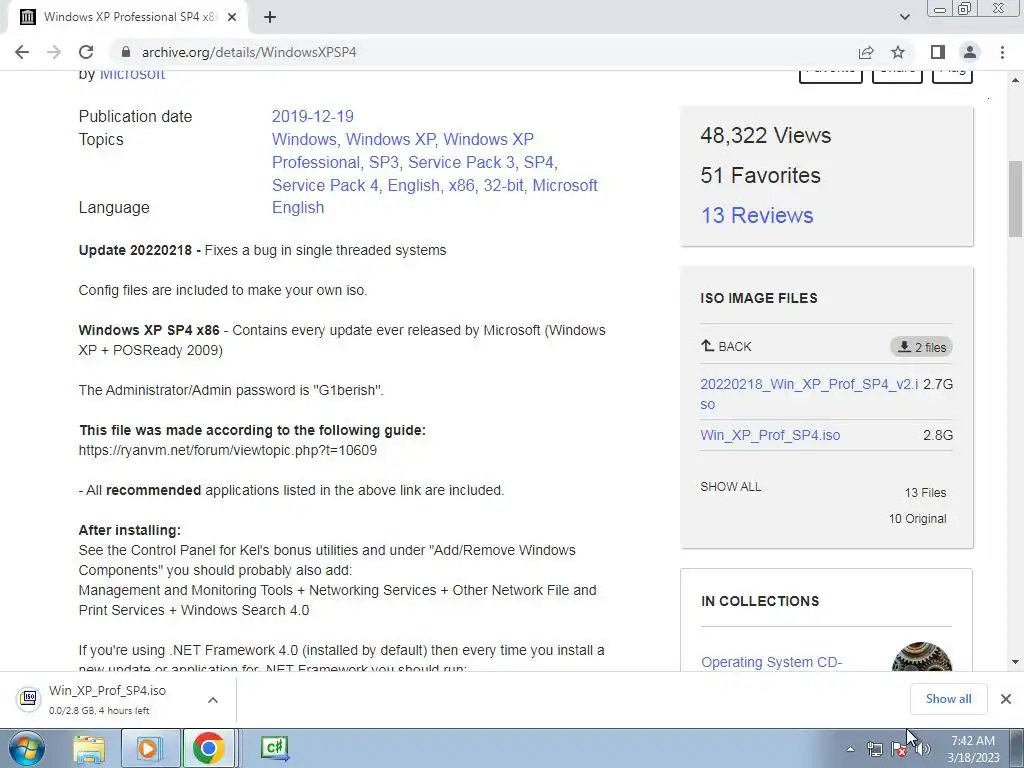This screenshot has height=768, width=1024.
Task: Show hidden tray icons arrow
Action: [x=850, y=749]
